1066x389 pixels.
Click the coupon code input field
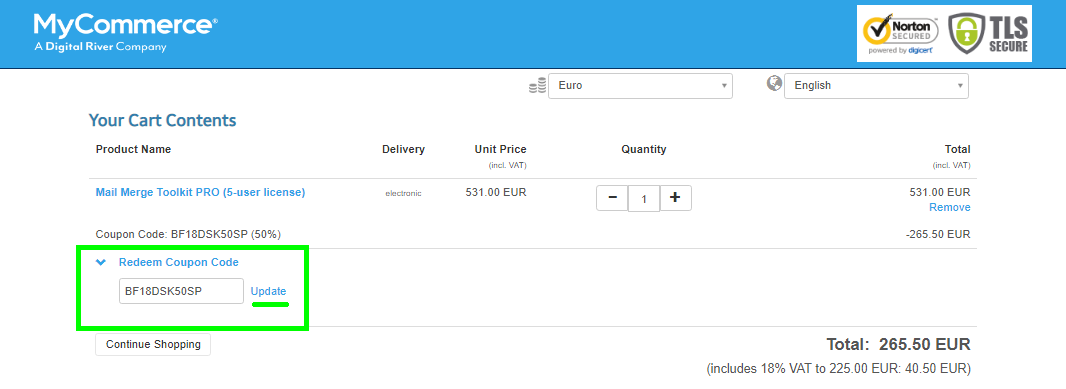182,291
